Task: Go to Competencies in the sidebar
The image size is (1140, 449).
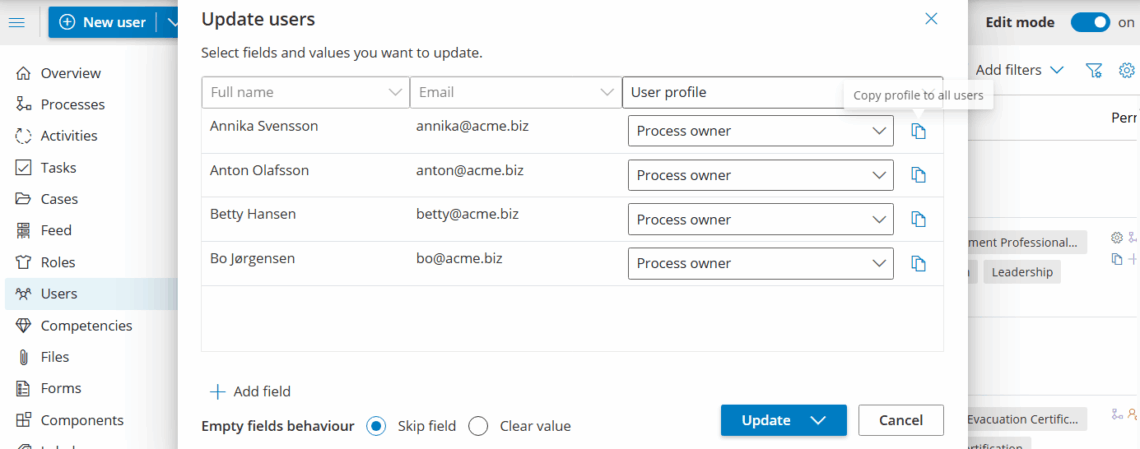Action: (x=86, y=325)
